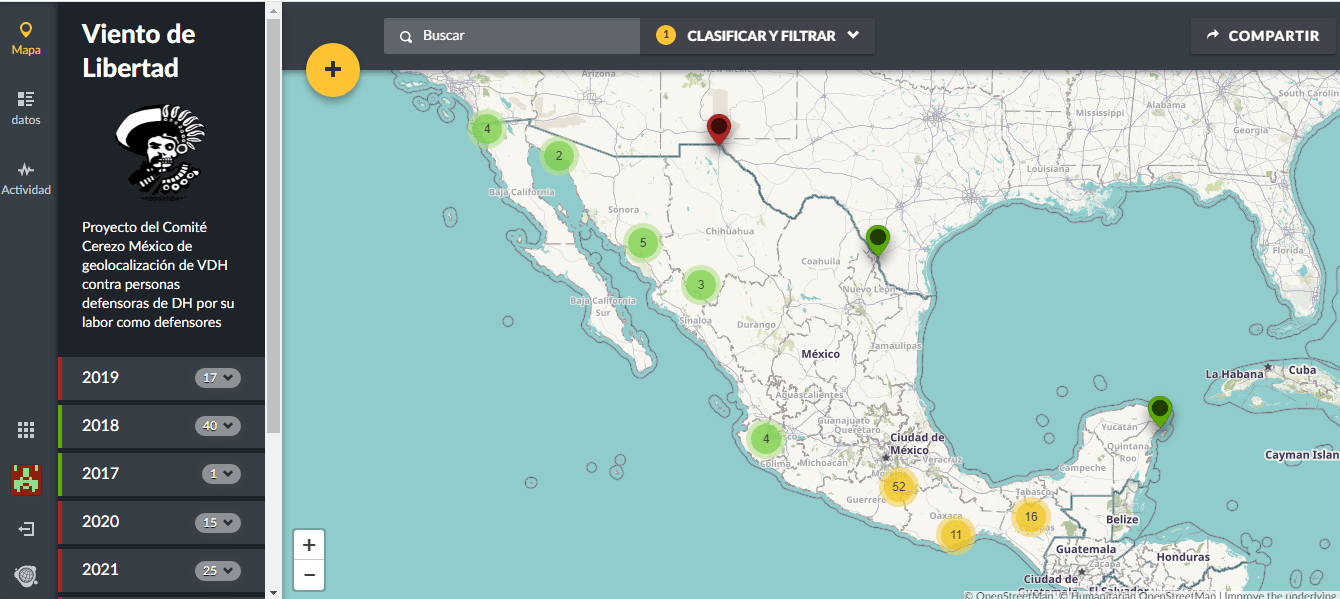Click the Compartir share button

pyautogui.click(x=1263, y=36)
